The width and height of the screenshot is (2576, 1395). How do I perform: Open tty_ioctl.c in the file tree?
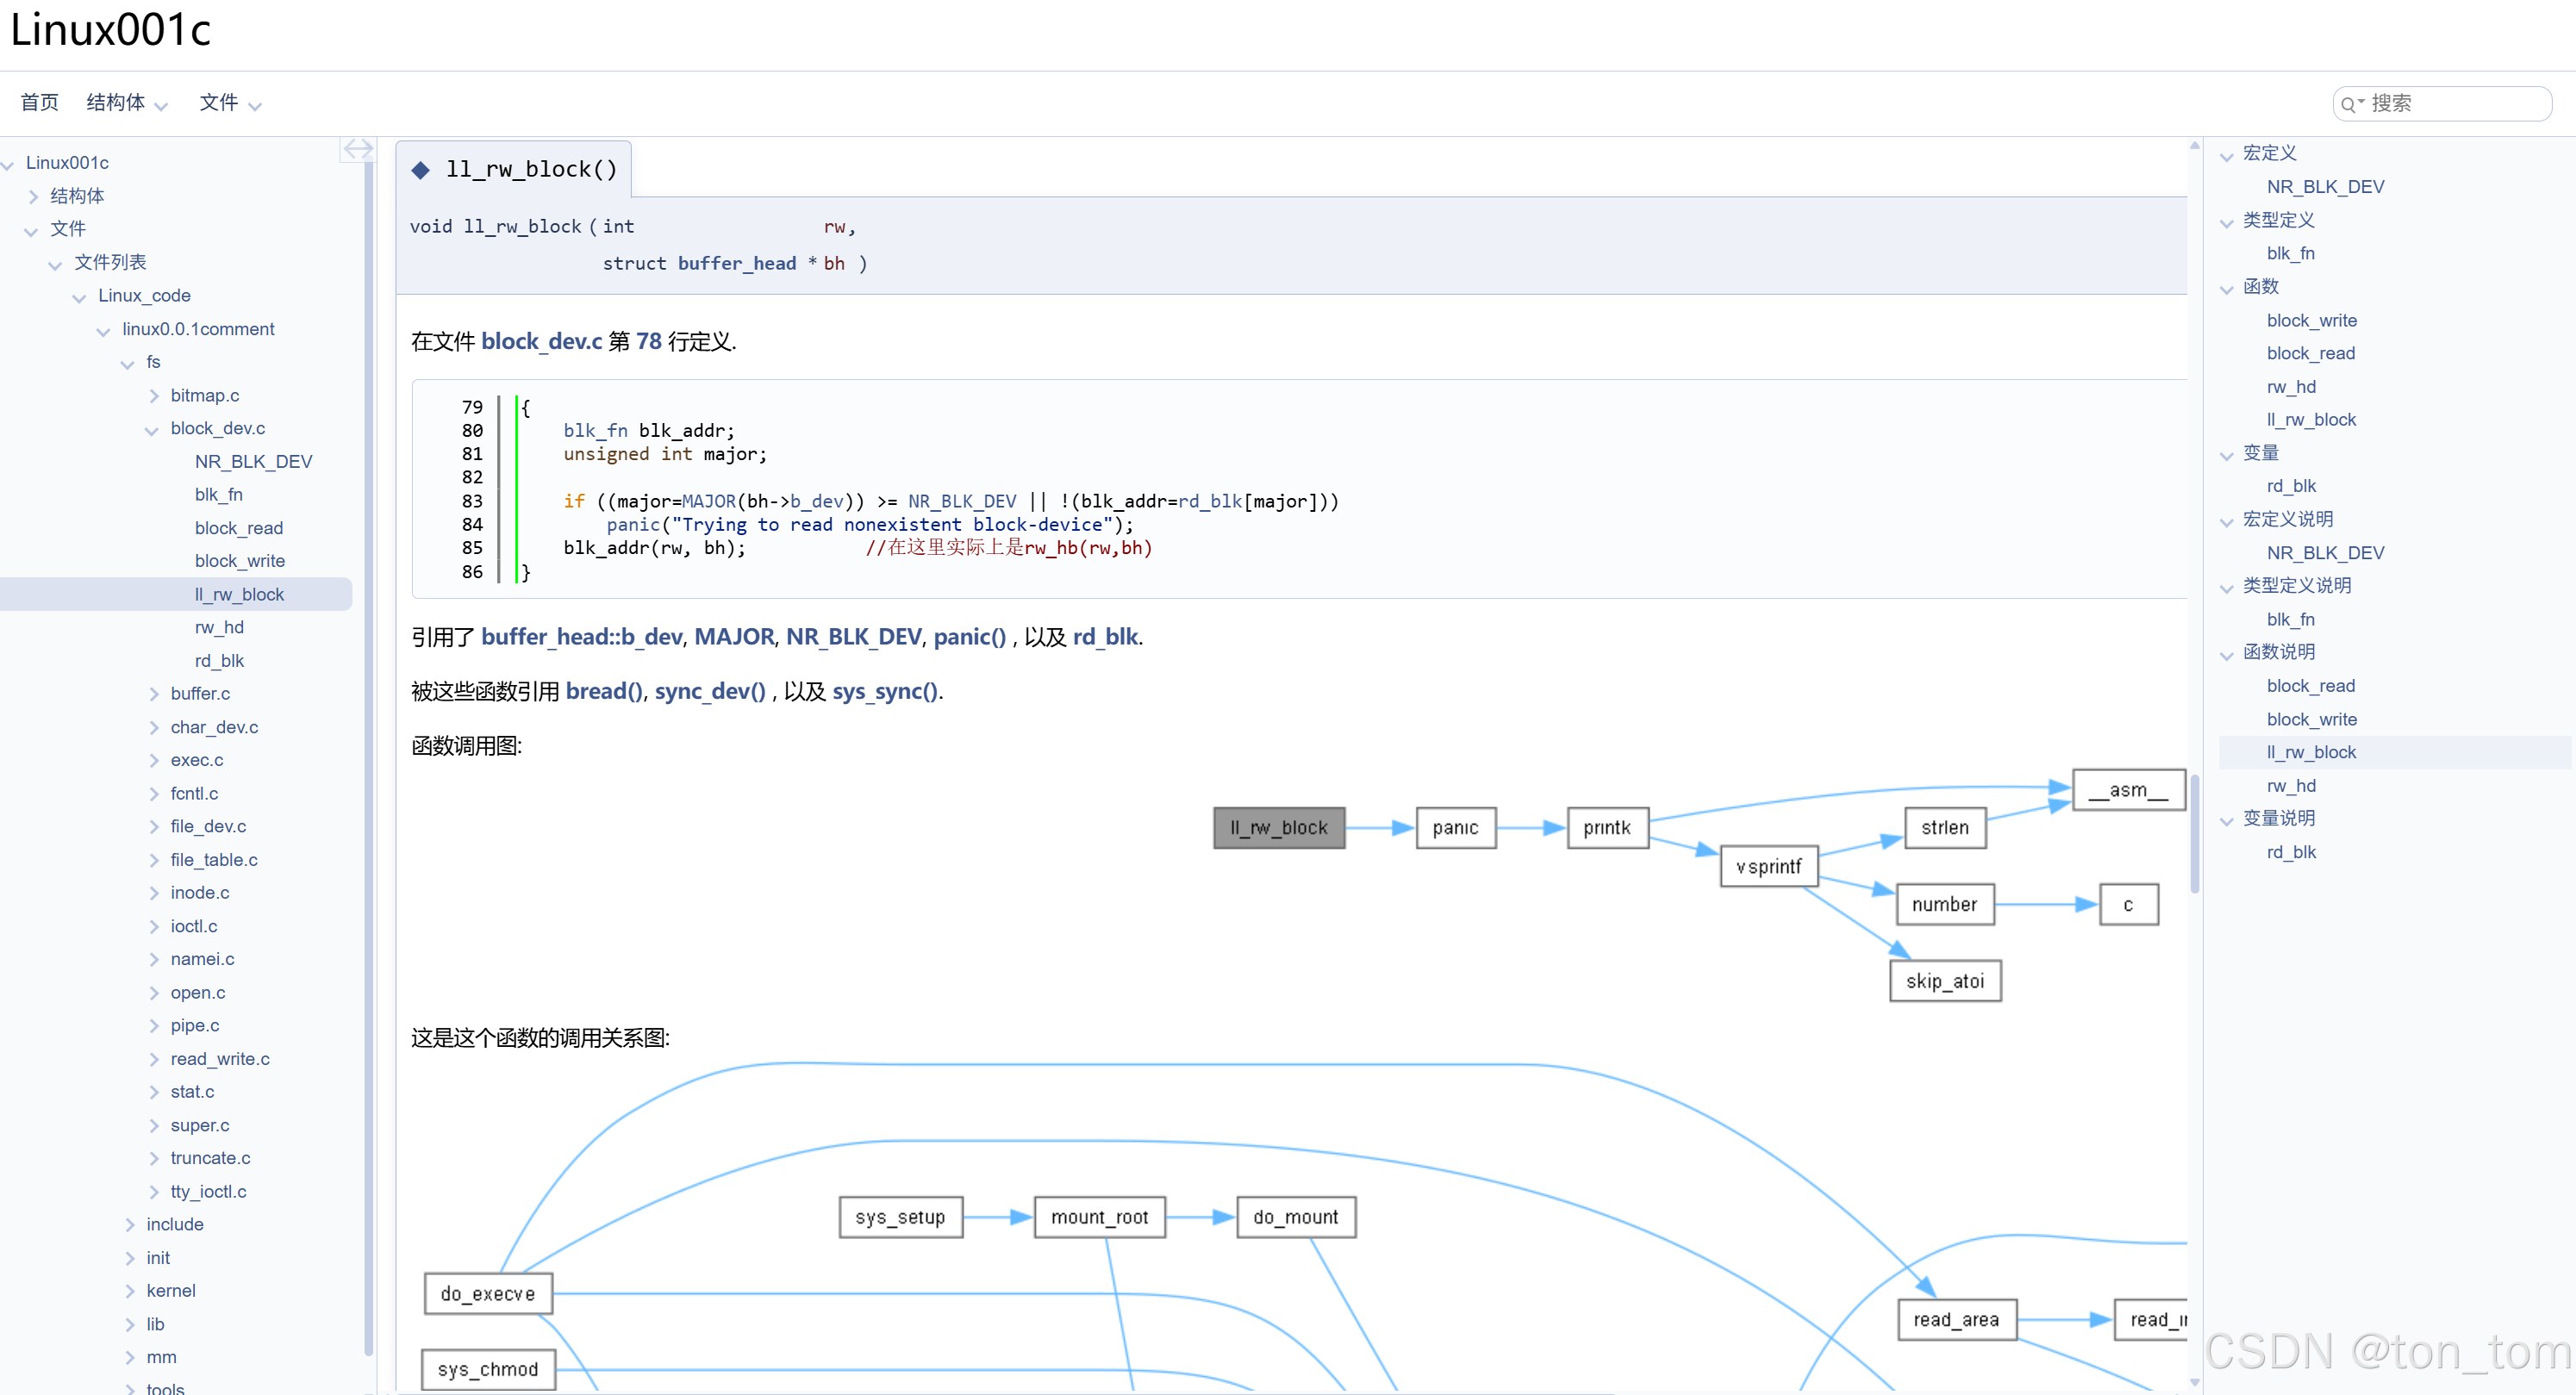pos(208,1191)
